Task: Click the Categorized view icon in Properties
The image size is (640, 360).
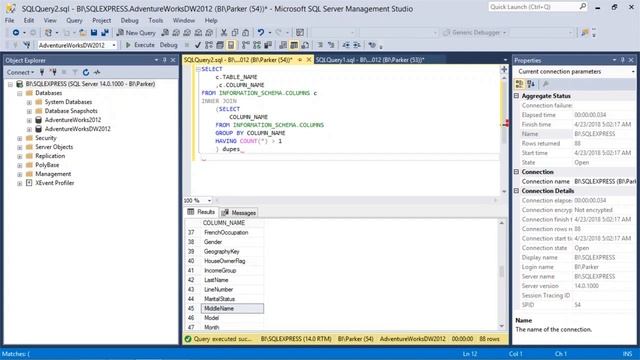Action: coord(520,84)
